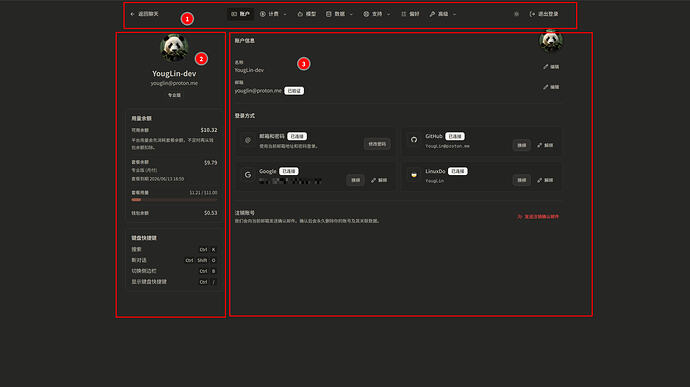Viewport: 690px width, 387px height.
Task: Click the connect button in the LinuxDo card
Action: [521, 180]
